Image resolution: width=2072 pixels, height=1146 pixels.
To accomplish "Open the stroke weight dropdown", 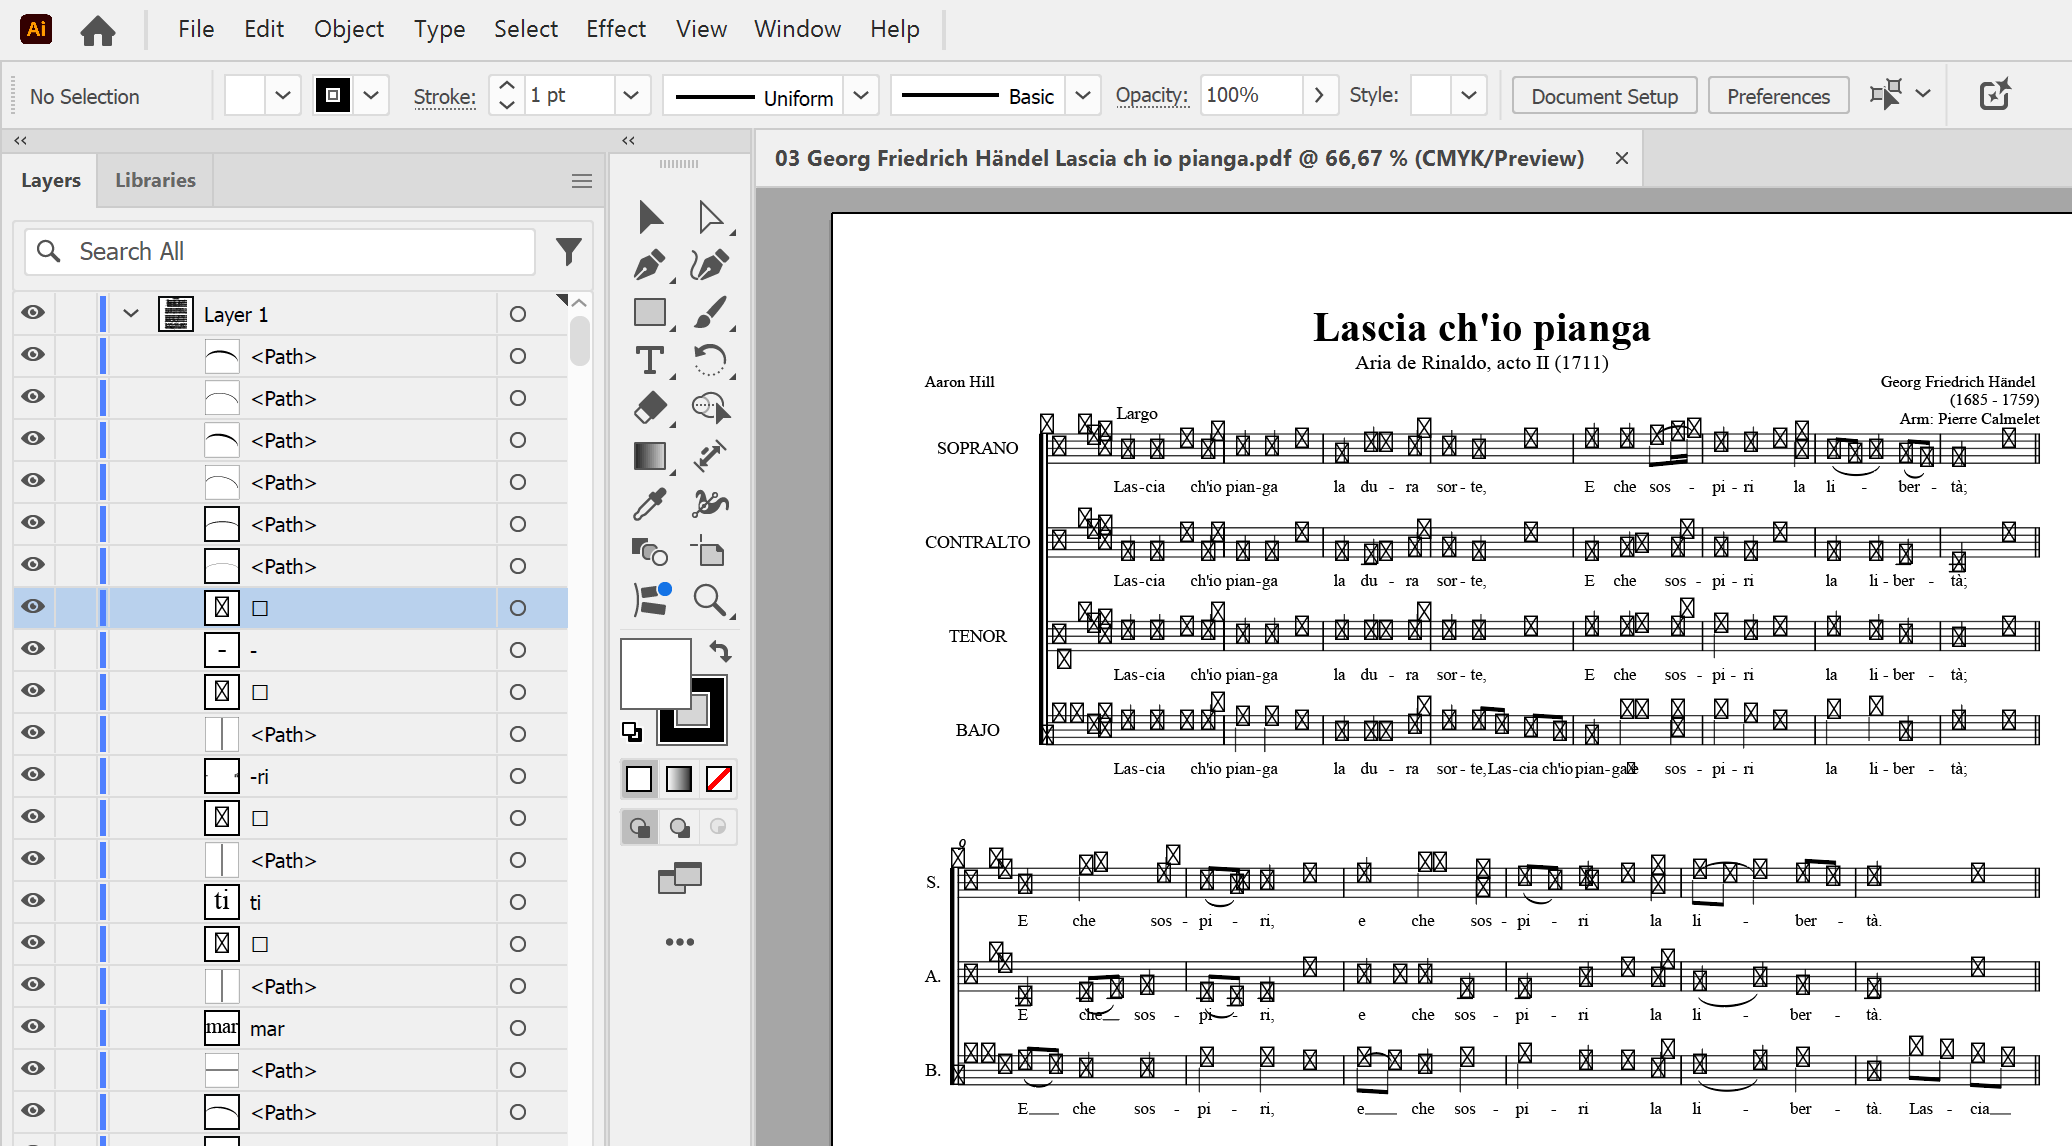I will point(631,95).
